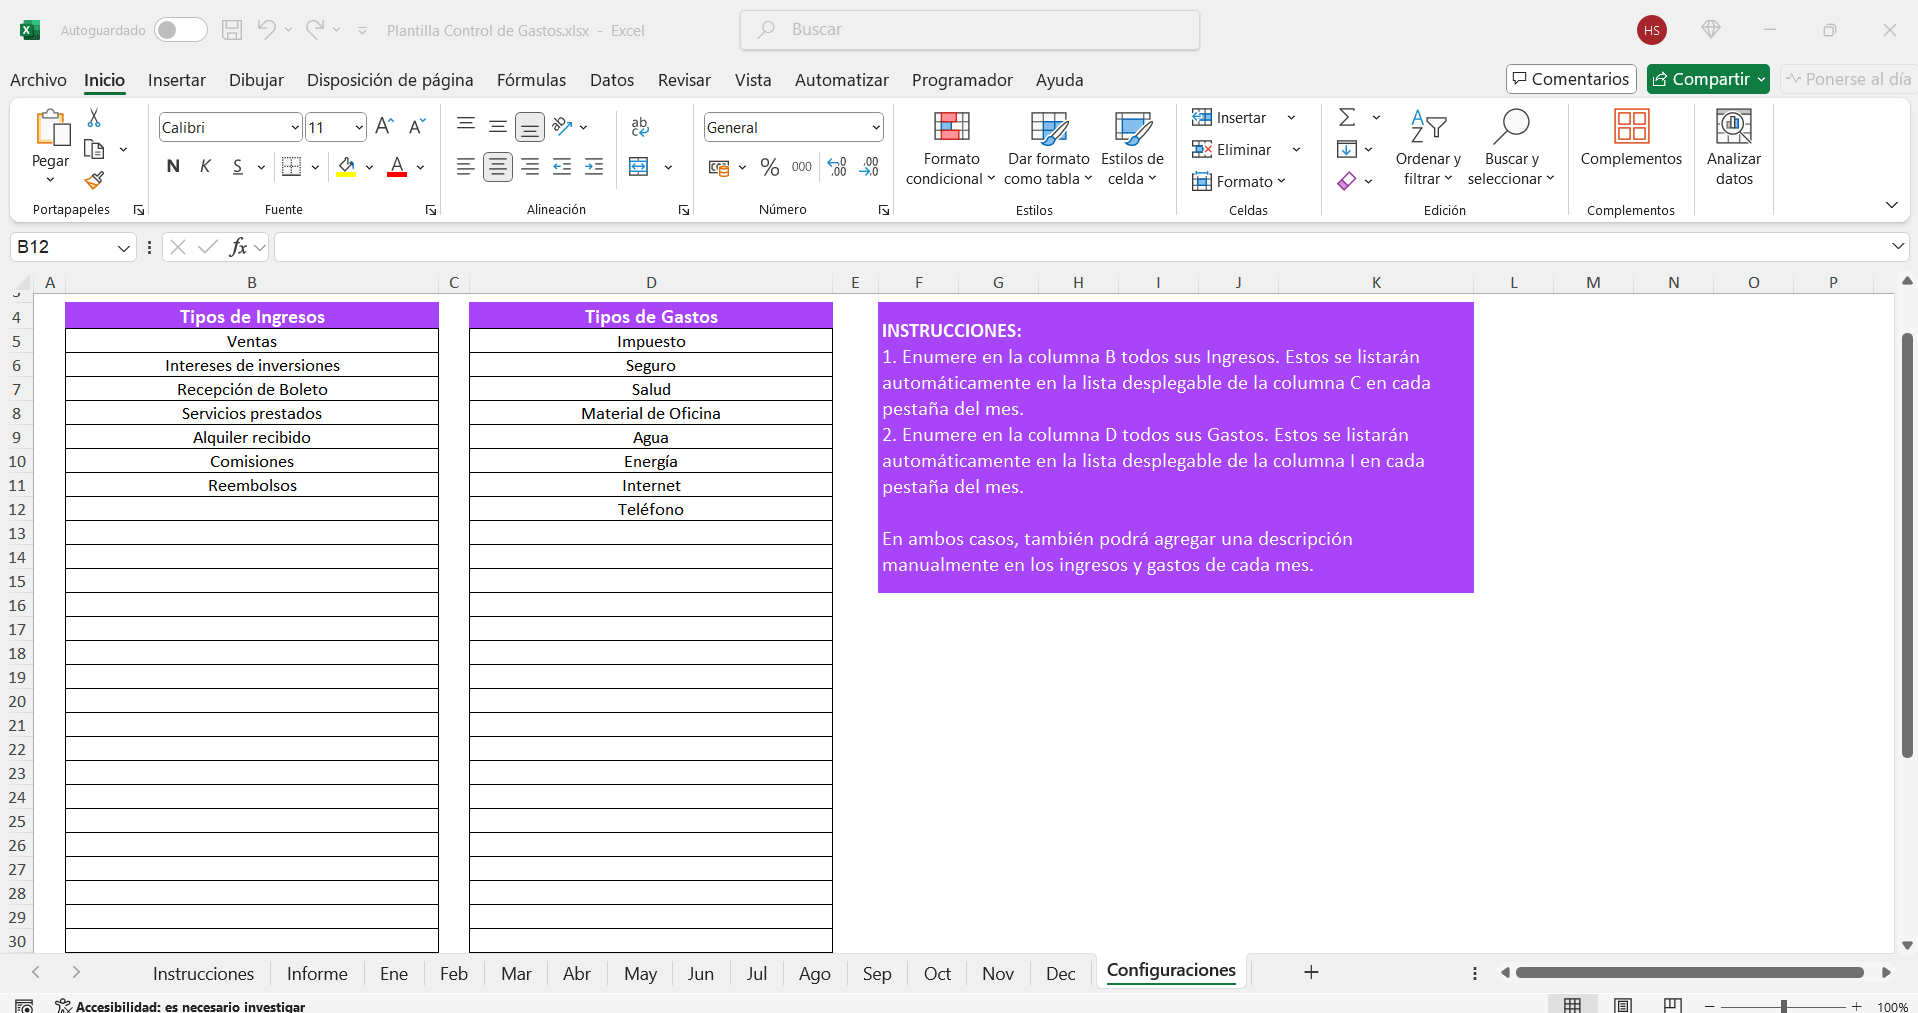Screen dimensions: 1918x1013
Task: Toggle Center horizontal alignment
Action: coord(498,167)
